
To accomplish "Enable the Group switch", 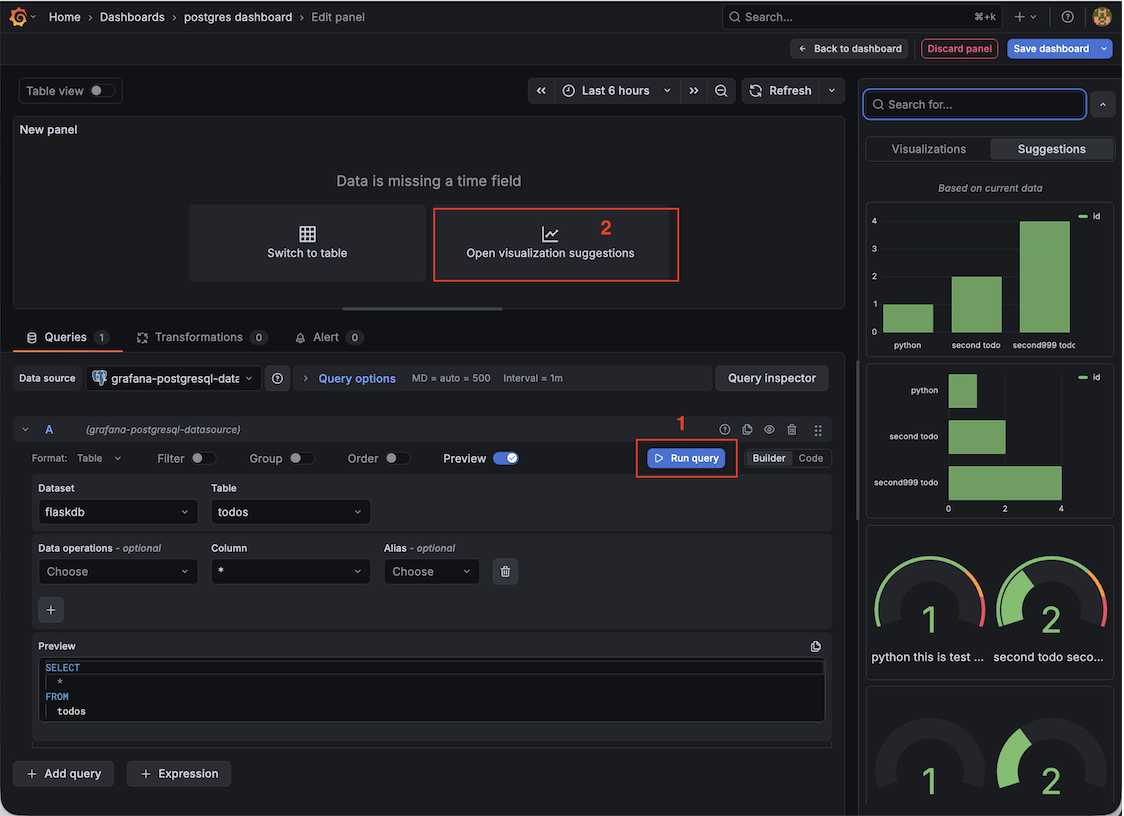I will point(302,458).
